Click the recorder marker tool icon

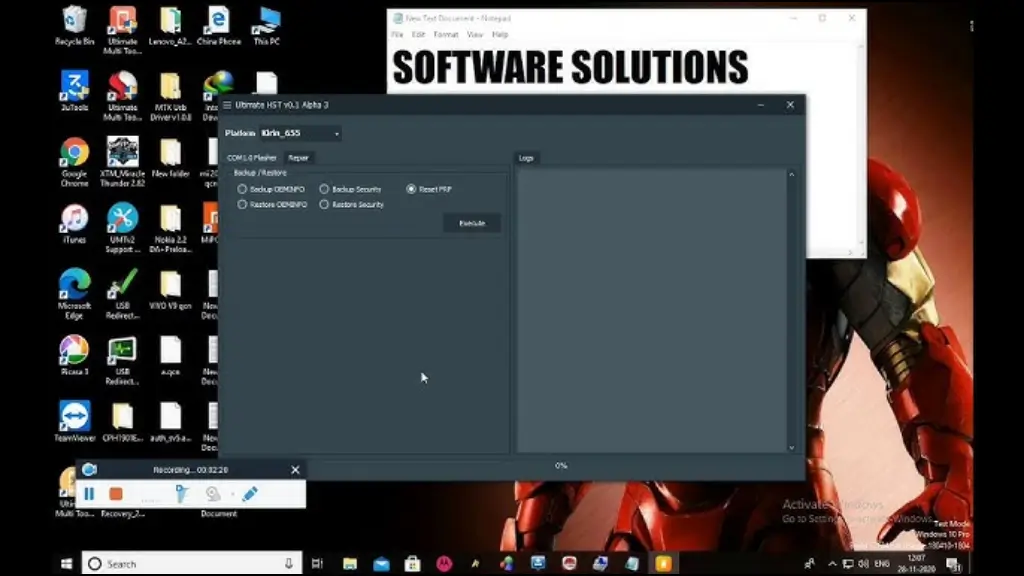[182, 494]
